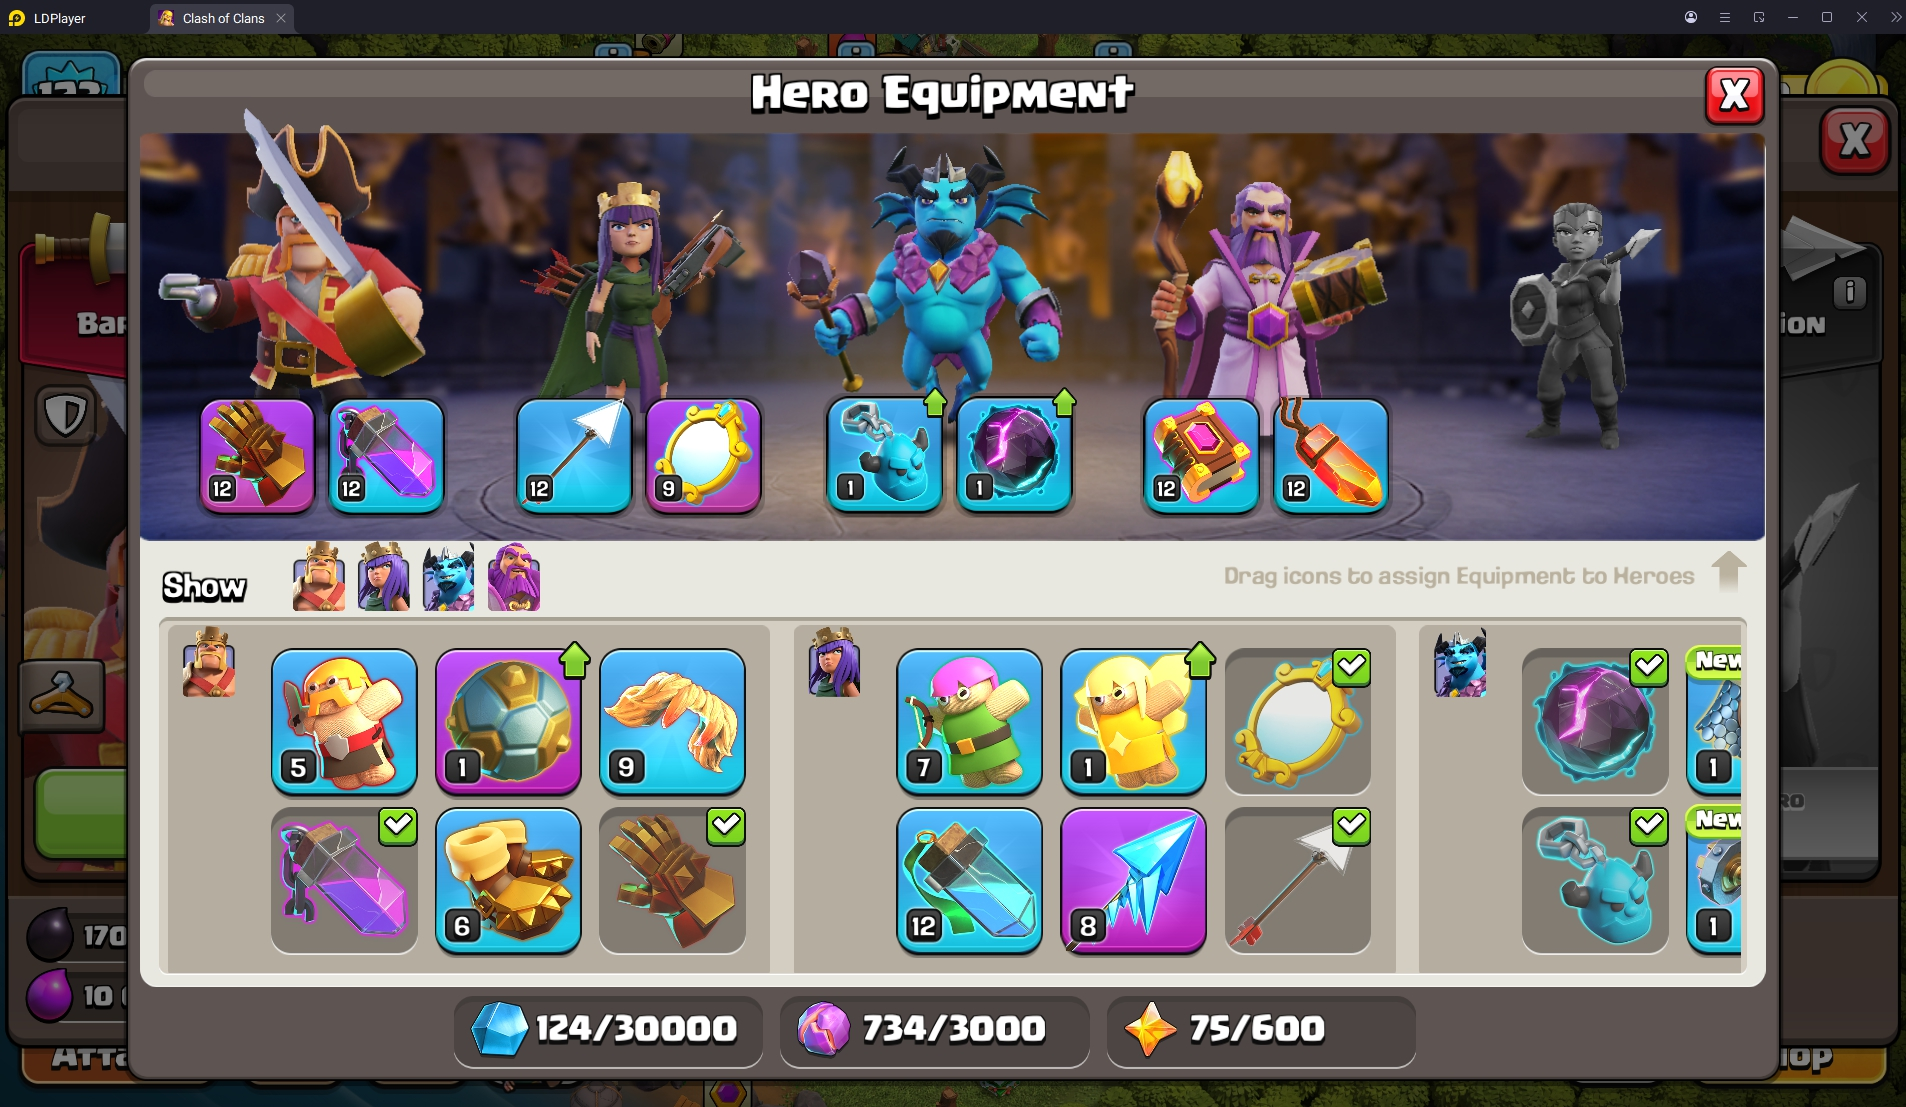Click the checked Rage Vial equipment
1906x1107 pixels.
tap(344, 881)
